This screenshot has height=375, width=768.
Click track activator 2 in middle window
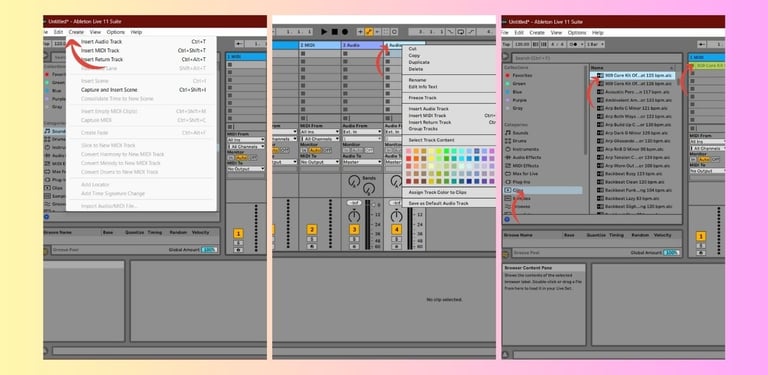(x=312, y=230)
